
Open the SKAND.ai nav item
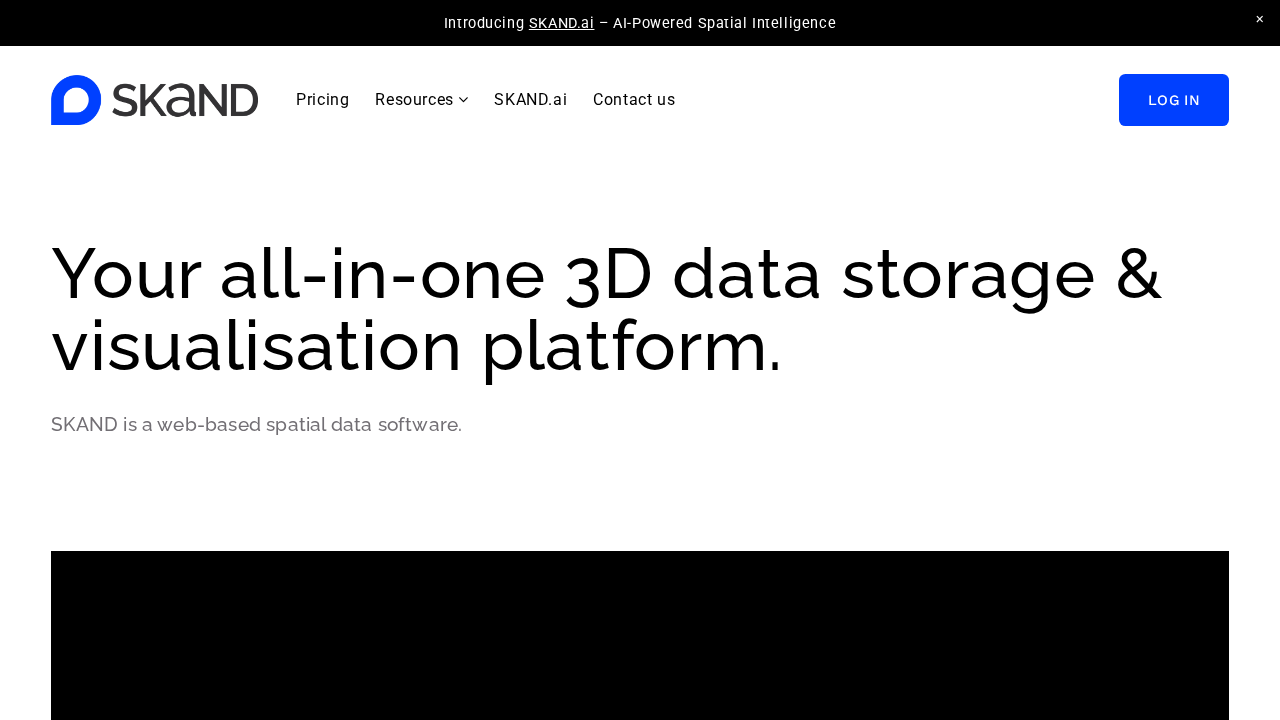point(530,100)
